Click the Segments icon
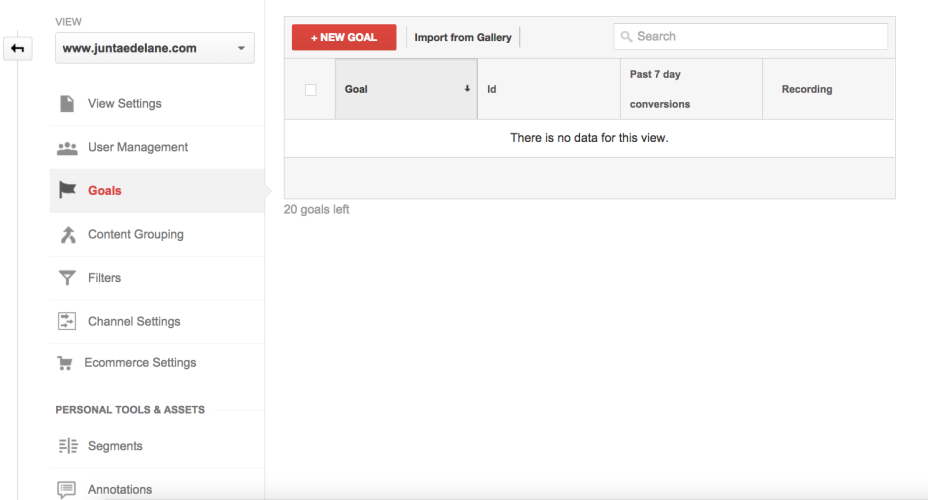This screenshot has height=500, width=928. [68, 446]
